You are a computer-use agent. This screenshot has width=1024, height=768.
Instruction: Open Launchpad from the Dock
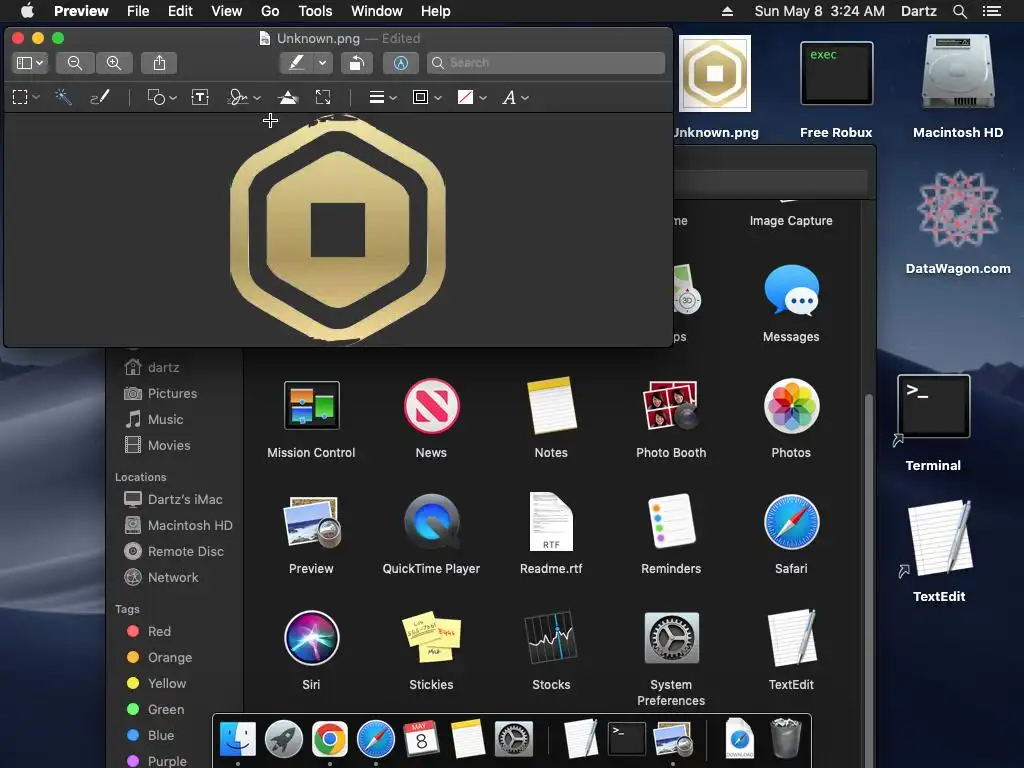point(283,739)
